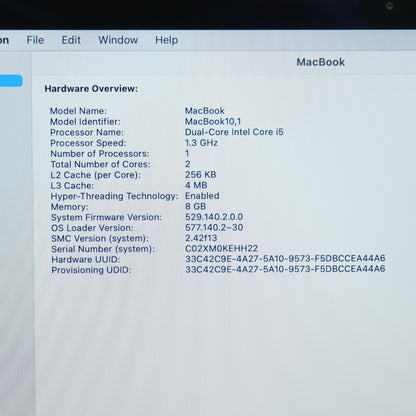Screen dimensions: 416x416
Task: Click the SMC Version value 2.42f13
Action: [x=201, y=238]
